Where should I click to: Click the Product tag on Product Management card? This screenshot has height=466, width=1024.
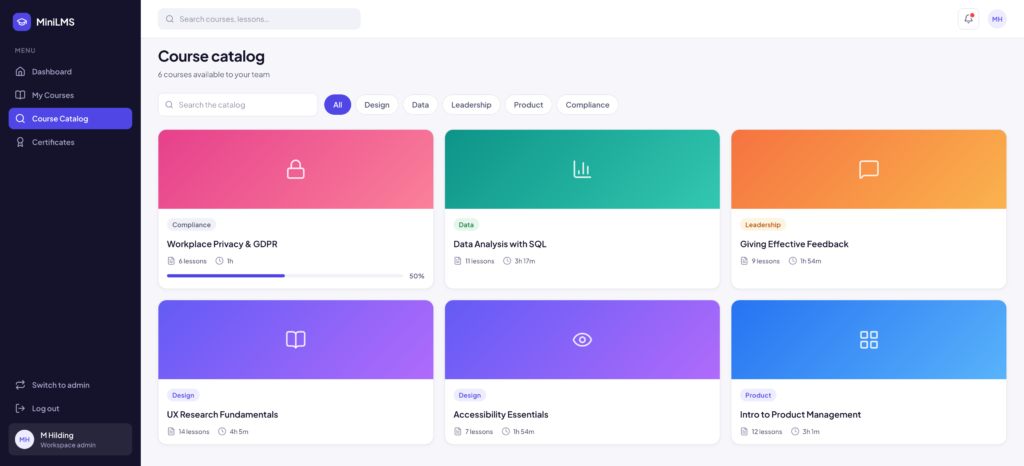(x=758, y=395)
